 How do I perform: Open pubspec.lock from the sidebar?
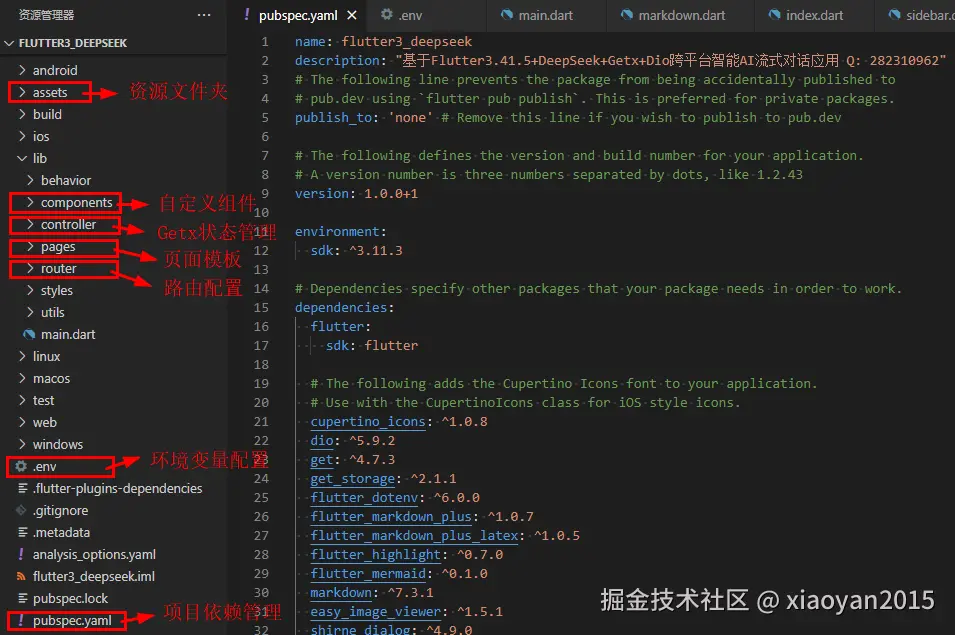point(71,598)
